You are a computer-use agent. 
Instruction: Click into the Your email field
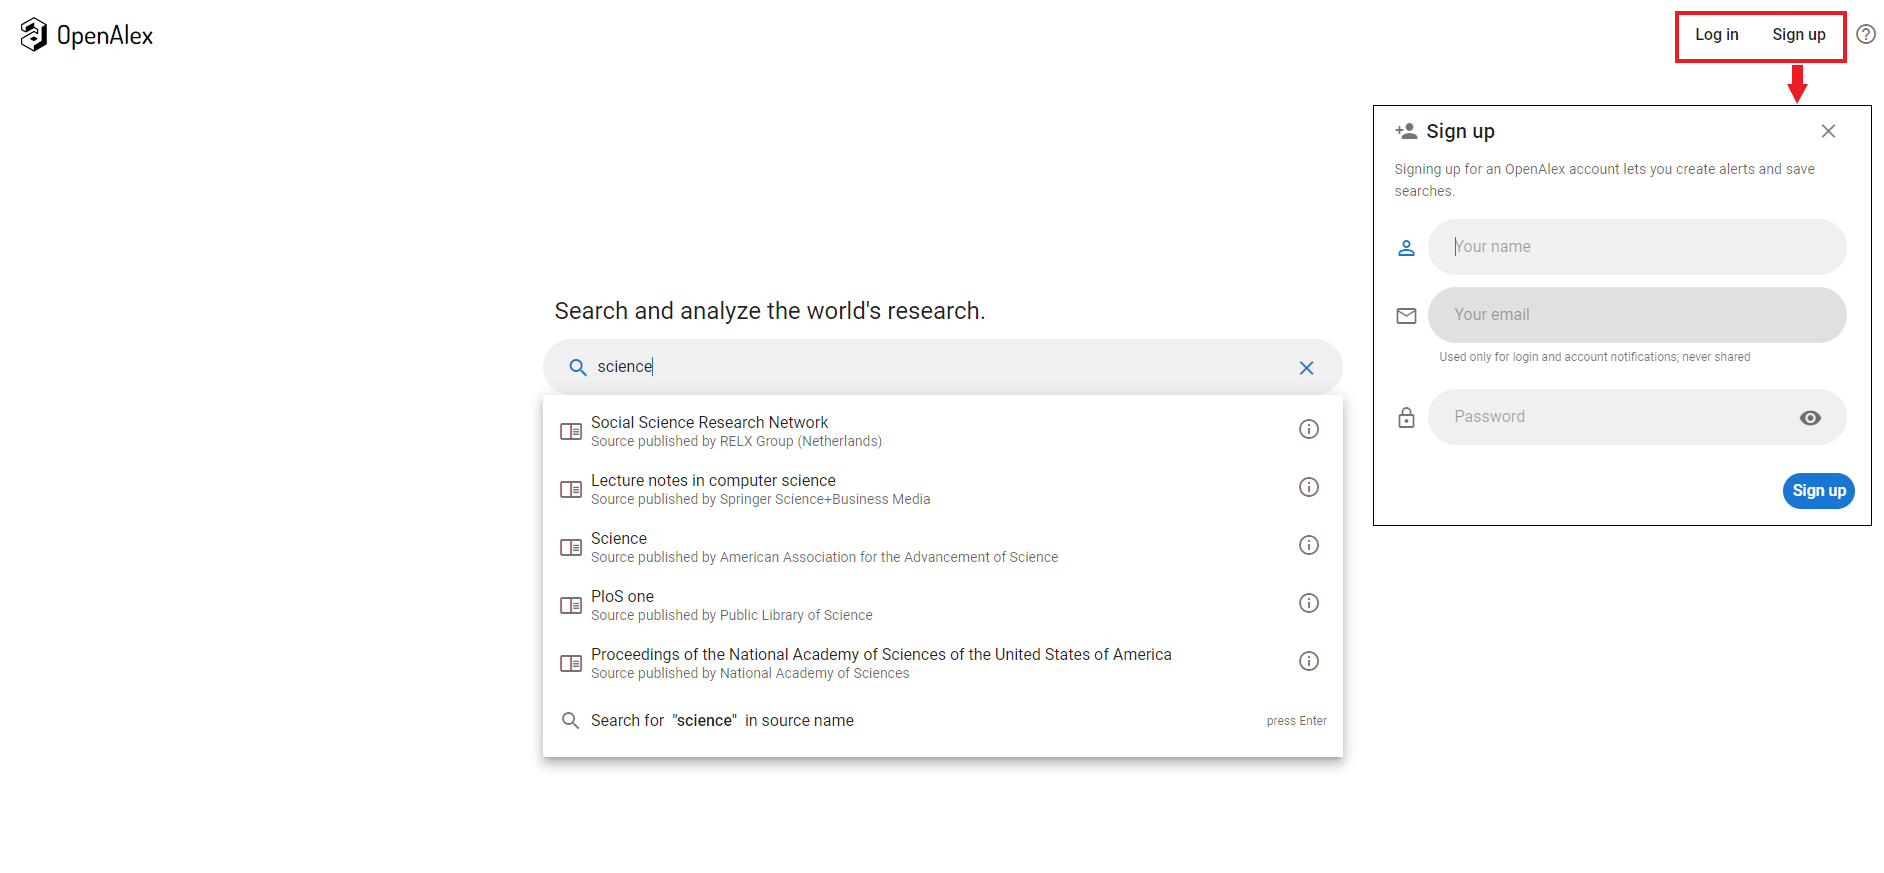point(1636,315)
